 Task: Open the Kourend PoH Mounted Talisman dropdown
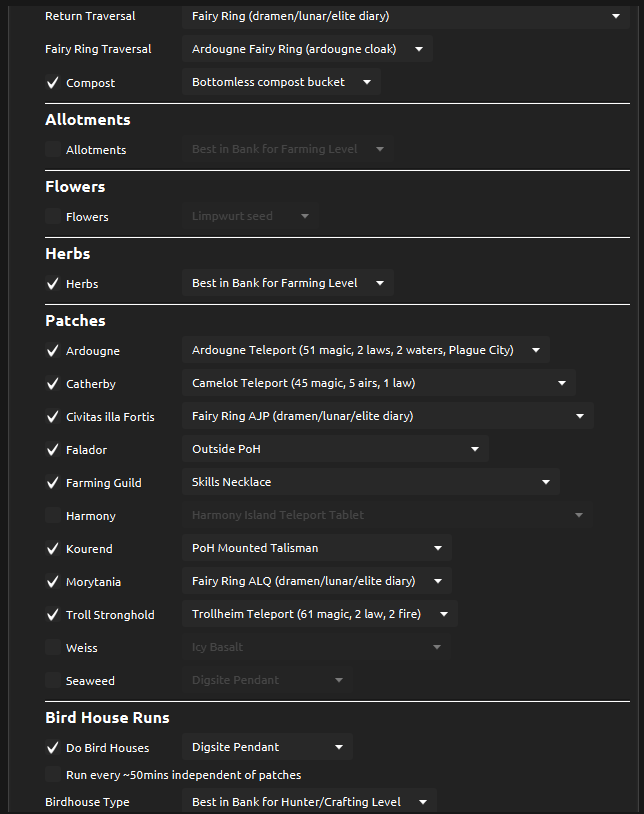tap(316, 548)
